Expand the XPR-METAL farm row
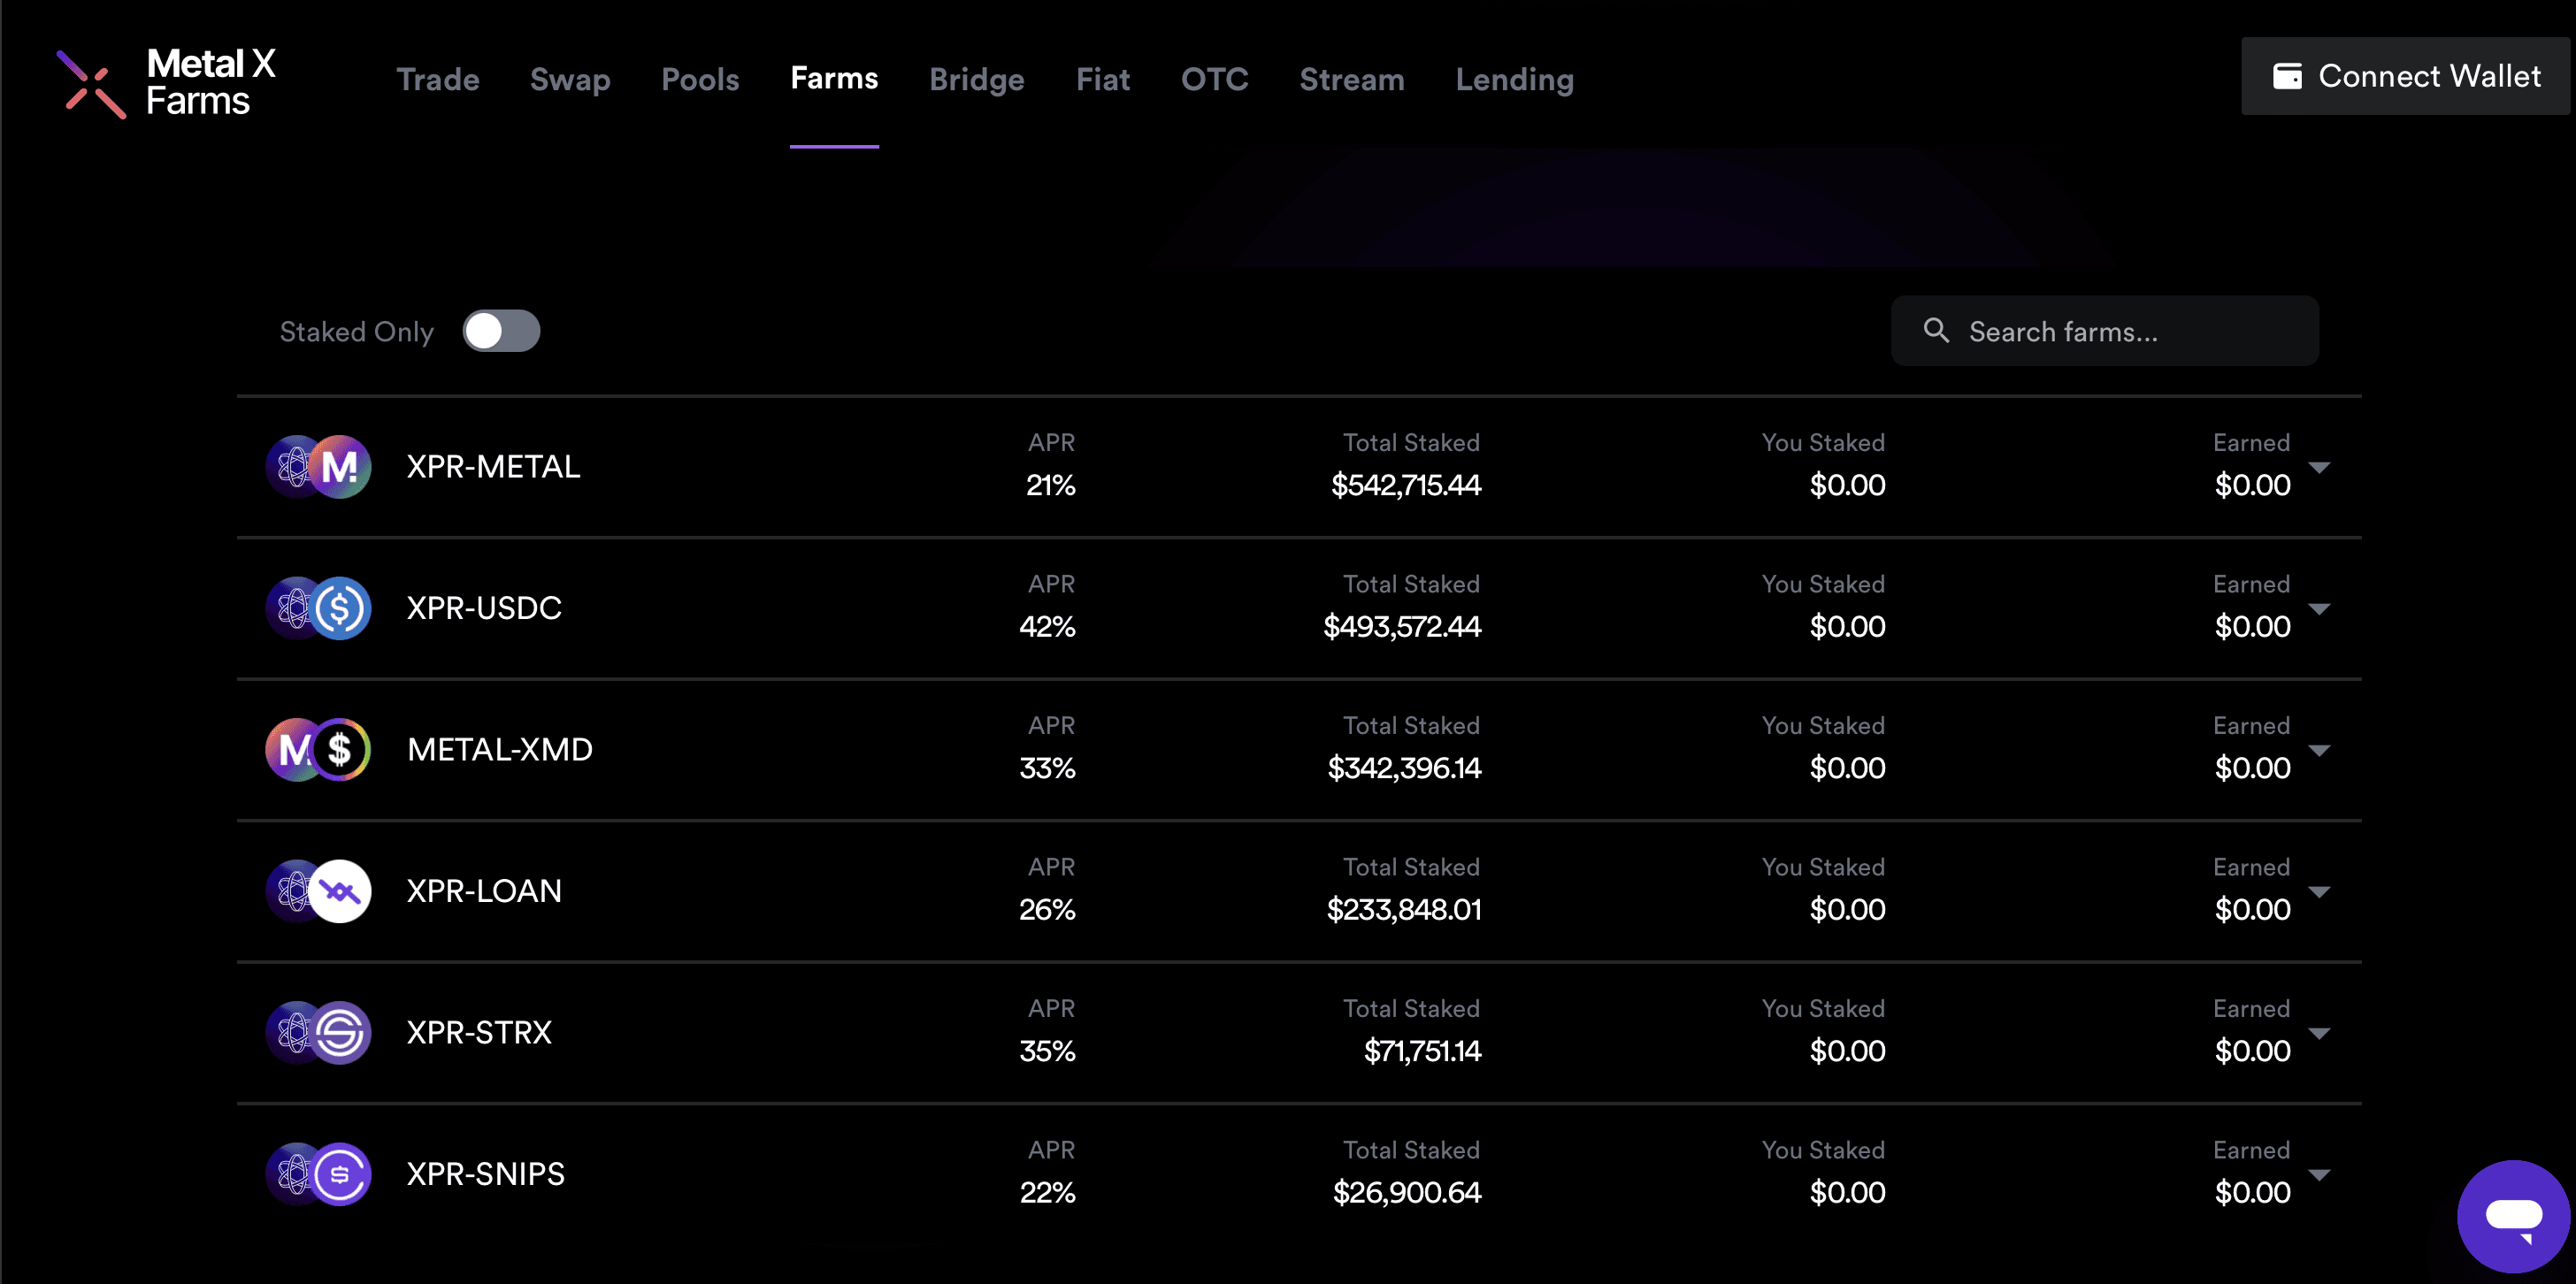The width and height of the screenshot is (2576, 1284). point(2319,468)
